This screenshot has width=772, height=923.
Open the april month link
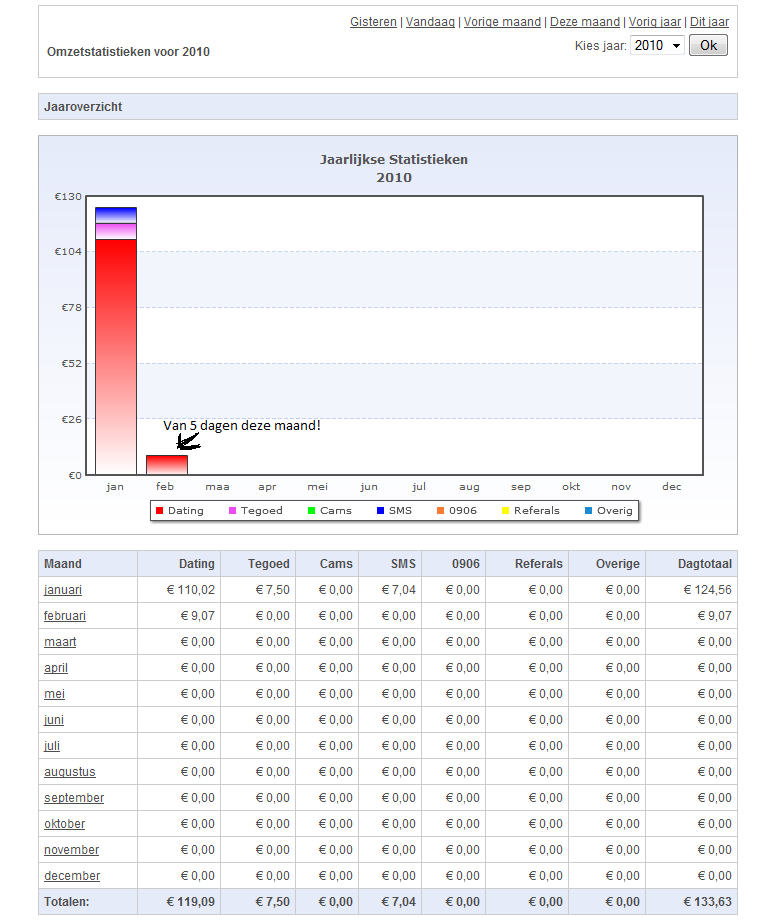[x=56, y=668]
